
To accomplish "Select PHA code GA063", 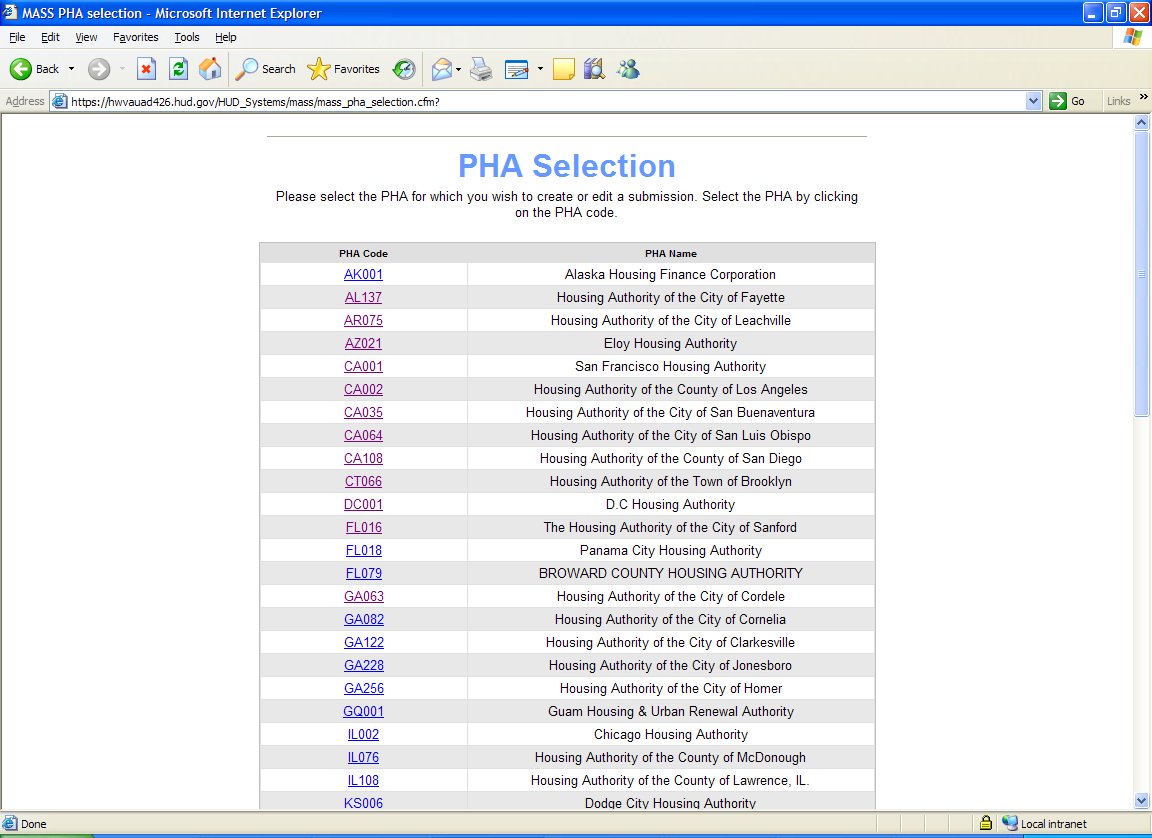I will (364, 596).
